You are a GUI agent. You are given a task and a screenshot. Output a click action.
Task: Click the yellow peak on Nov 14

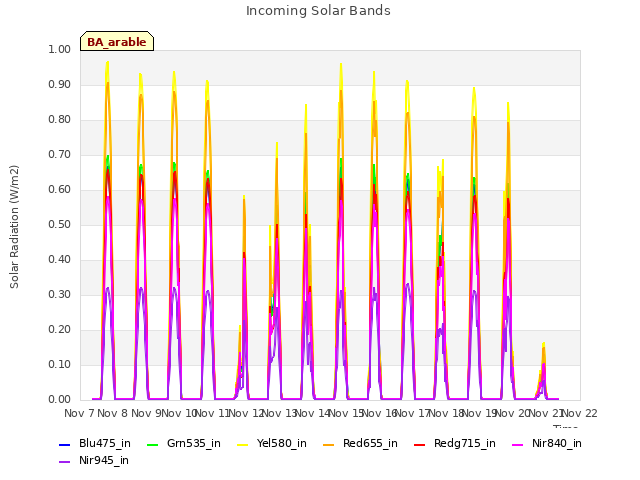[x=341, y=64]
